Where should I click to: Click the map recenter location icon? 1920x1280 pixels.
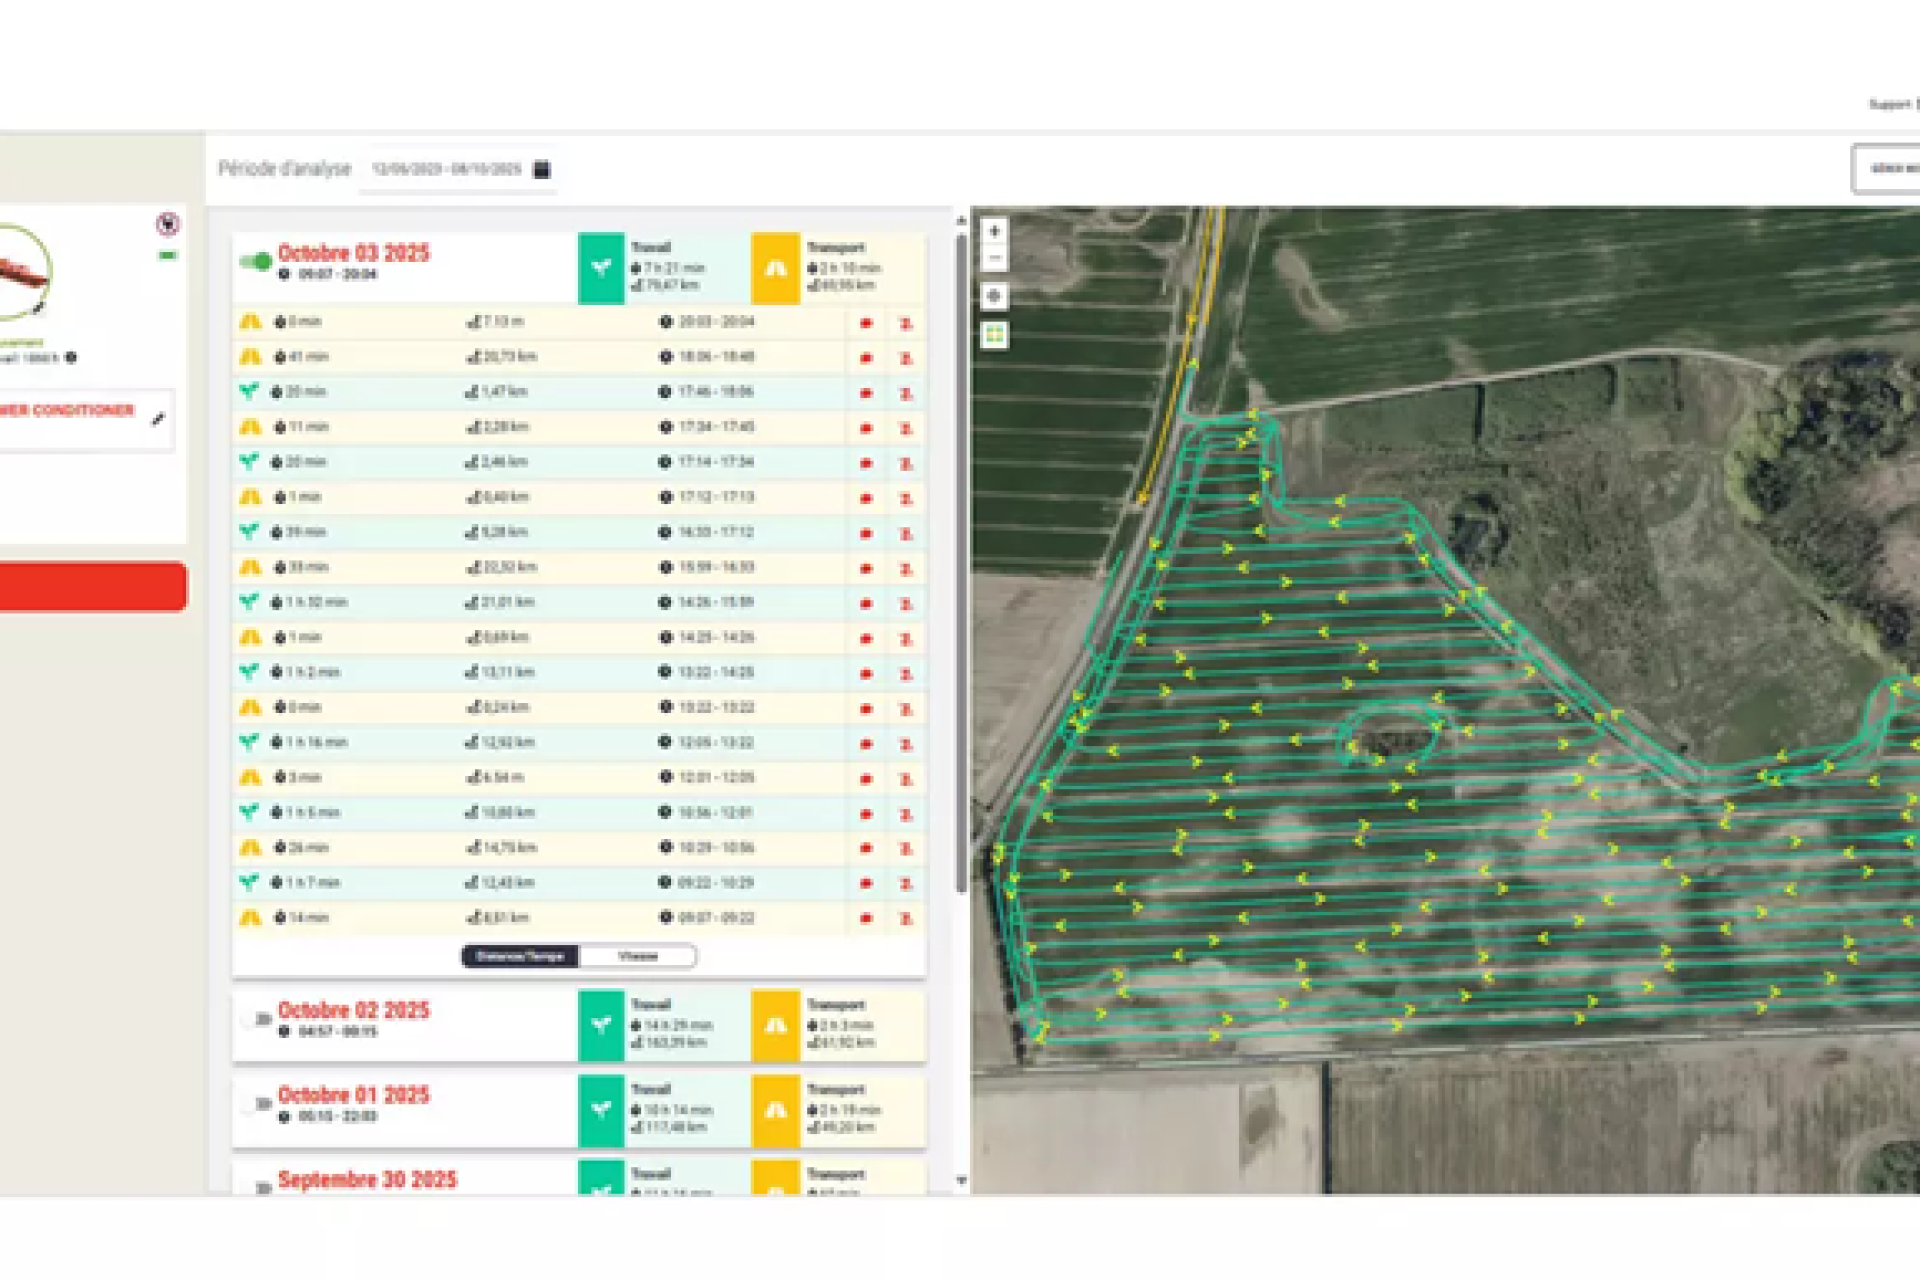coord(994,296)
